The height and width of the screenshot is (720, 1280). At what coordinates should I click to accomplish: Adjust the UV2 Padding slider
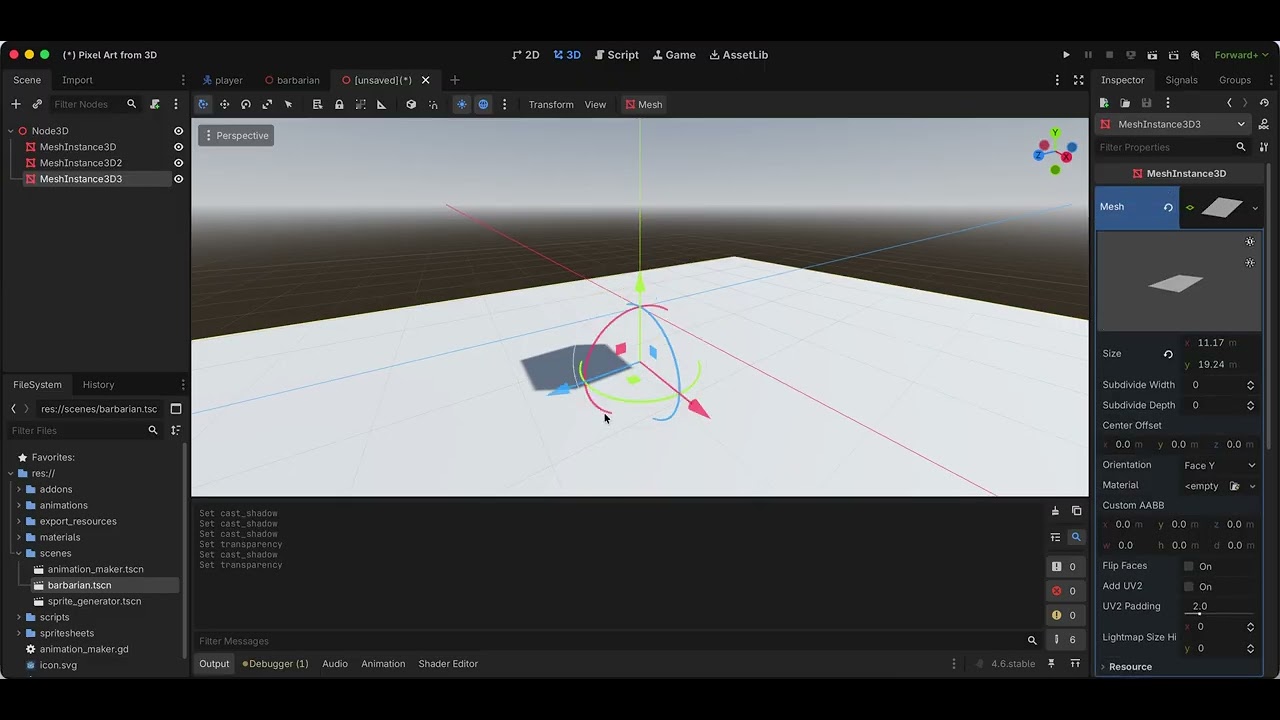[1220, 613]
